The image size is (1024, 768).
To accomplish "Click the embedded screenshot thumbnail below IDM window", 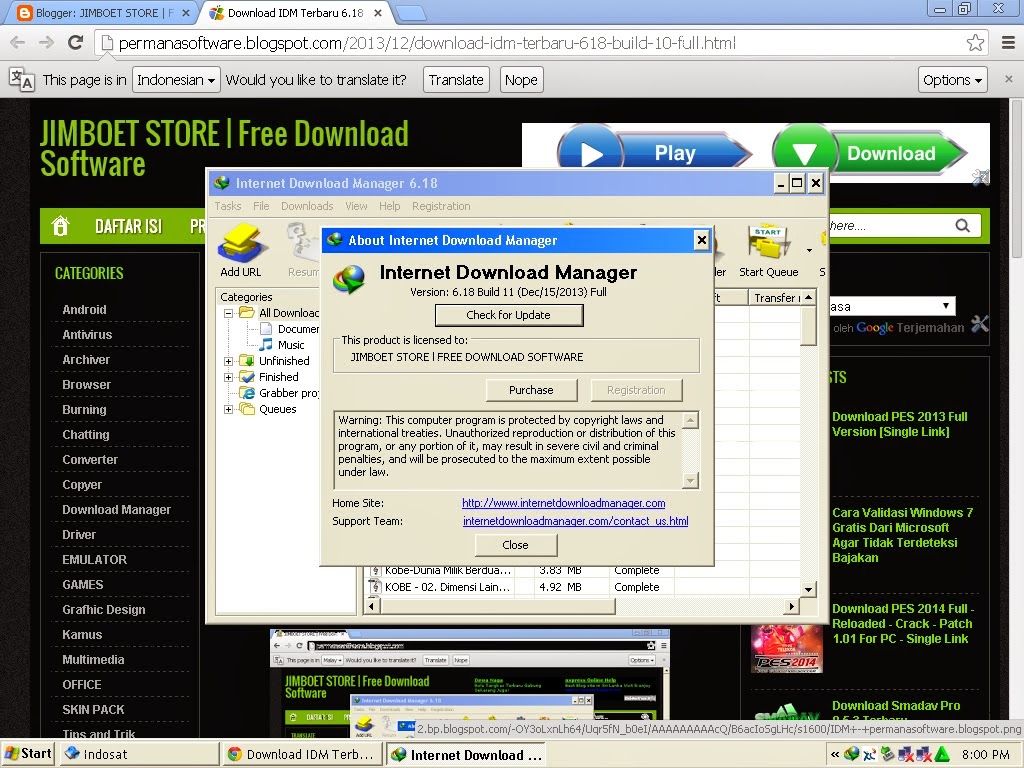I will [469, 683].
